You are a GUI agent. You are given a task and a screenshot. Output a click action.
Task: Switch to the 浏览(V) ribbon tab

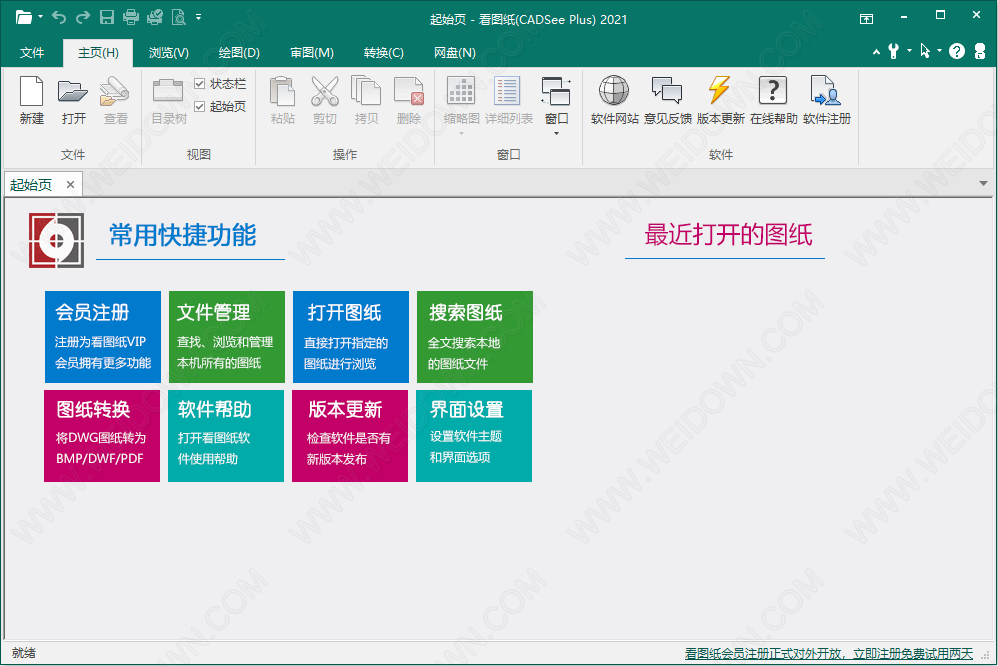point(169,53)
